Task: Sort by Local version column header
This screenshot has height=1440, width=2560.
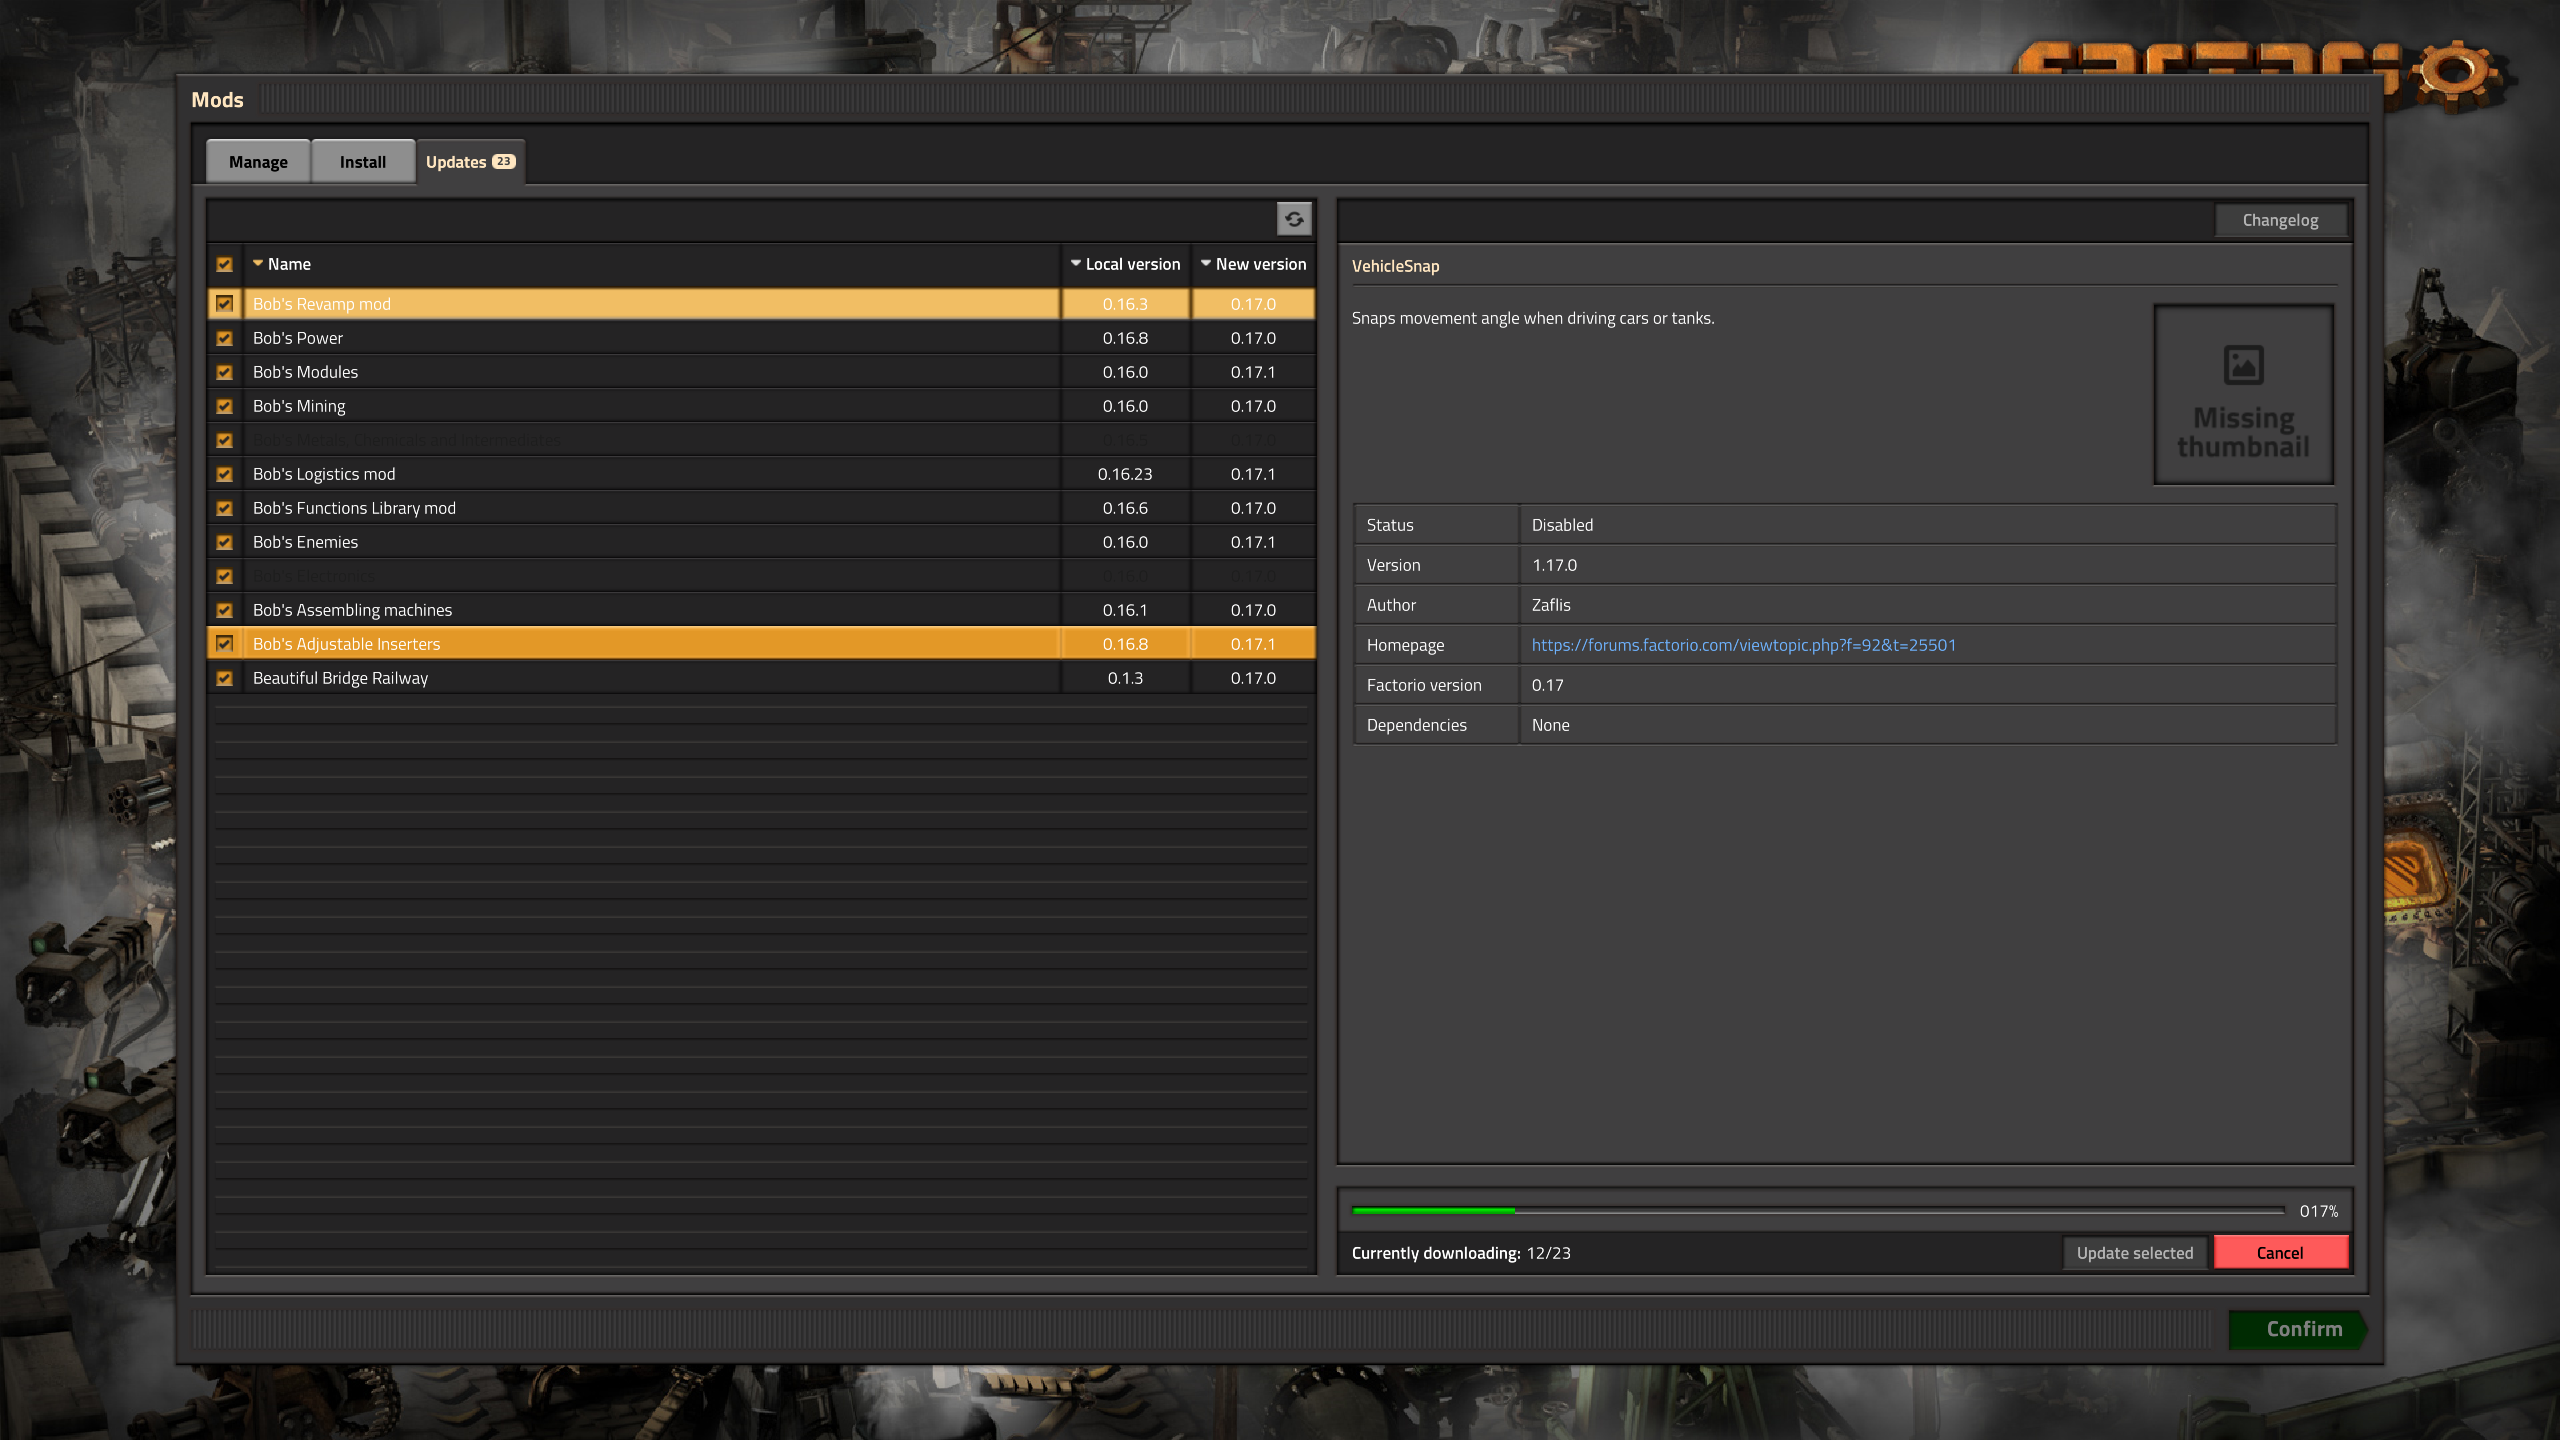Action: pos(1125,264)
